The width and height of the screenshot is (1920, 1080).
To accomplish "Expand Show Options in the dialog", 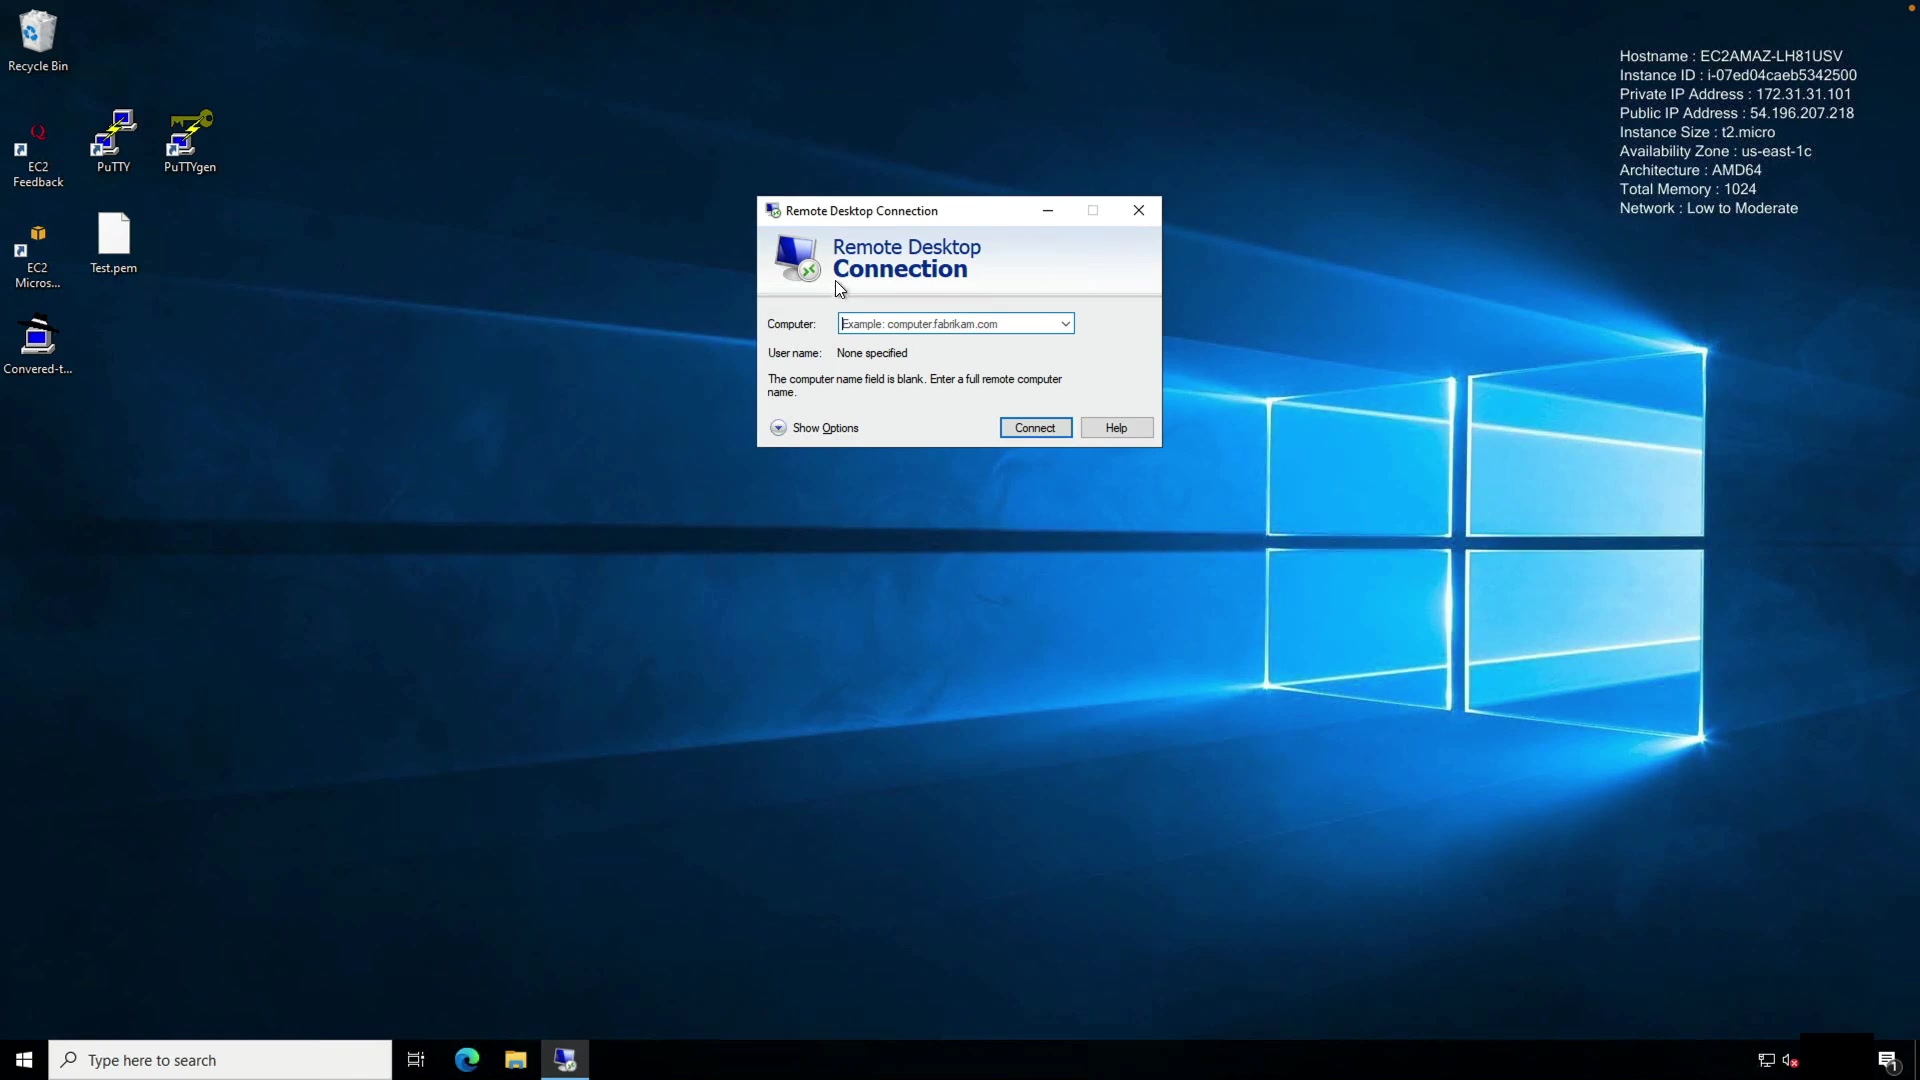I will [x=779, y=428].
